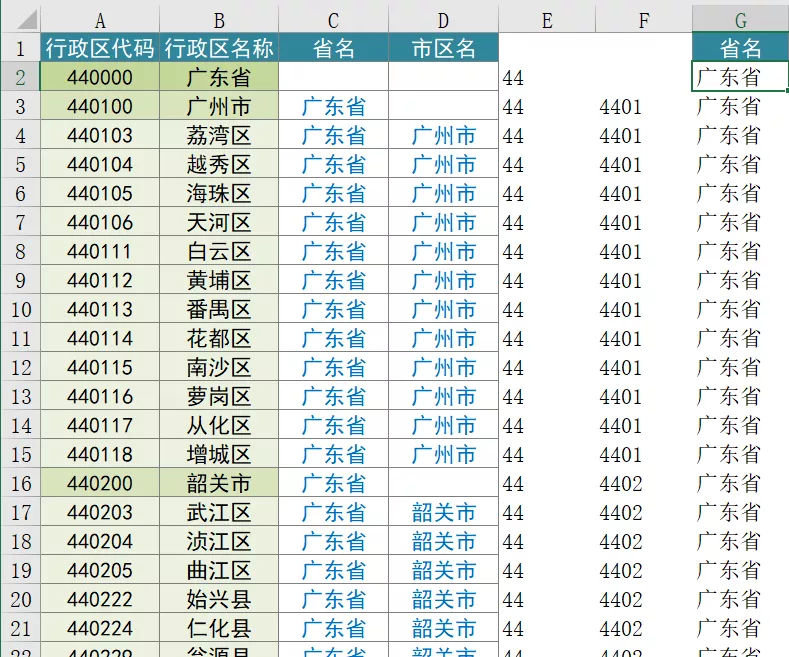
Task: Select column A header
Action: point(100,20)
